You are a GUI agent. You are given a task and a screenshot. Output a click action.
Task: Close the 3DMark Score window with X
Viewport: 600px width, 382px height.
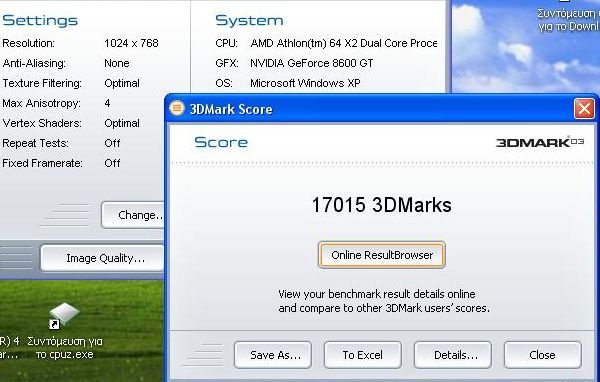584,109
